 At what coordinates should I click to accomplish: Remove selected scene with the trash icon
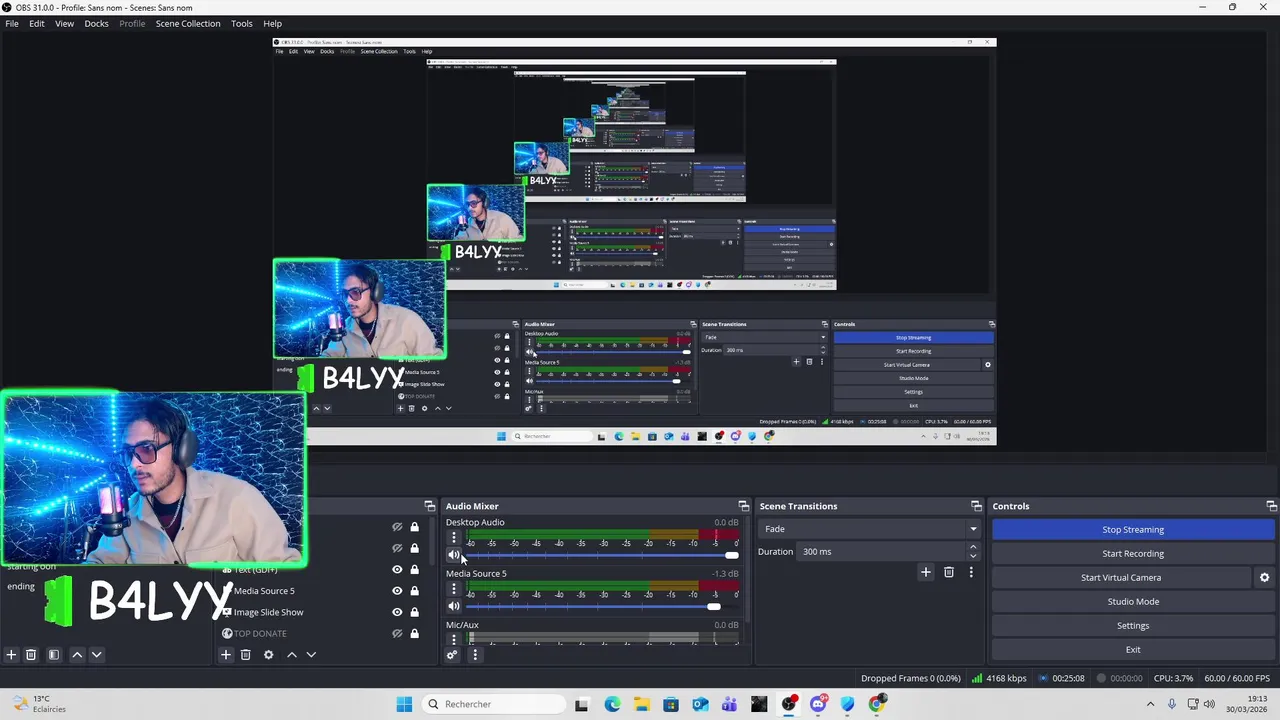(x=31, y=655)
